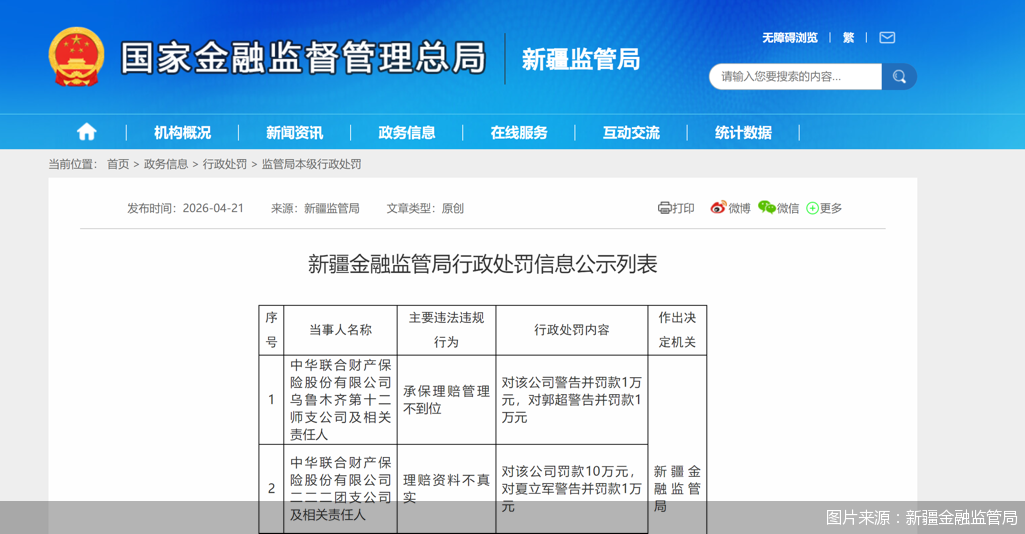This screenshot has width=1025, height=534.
Task: Open 在线服务 menu
Action: (x=519, y=133)
